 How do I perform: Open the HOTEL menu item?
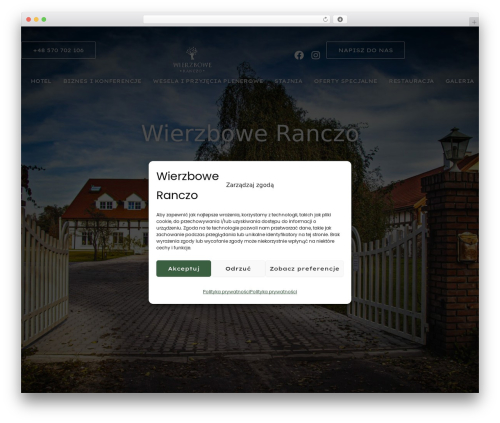(41, 81)
